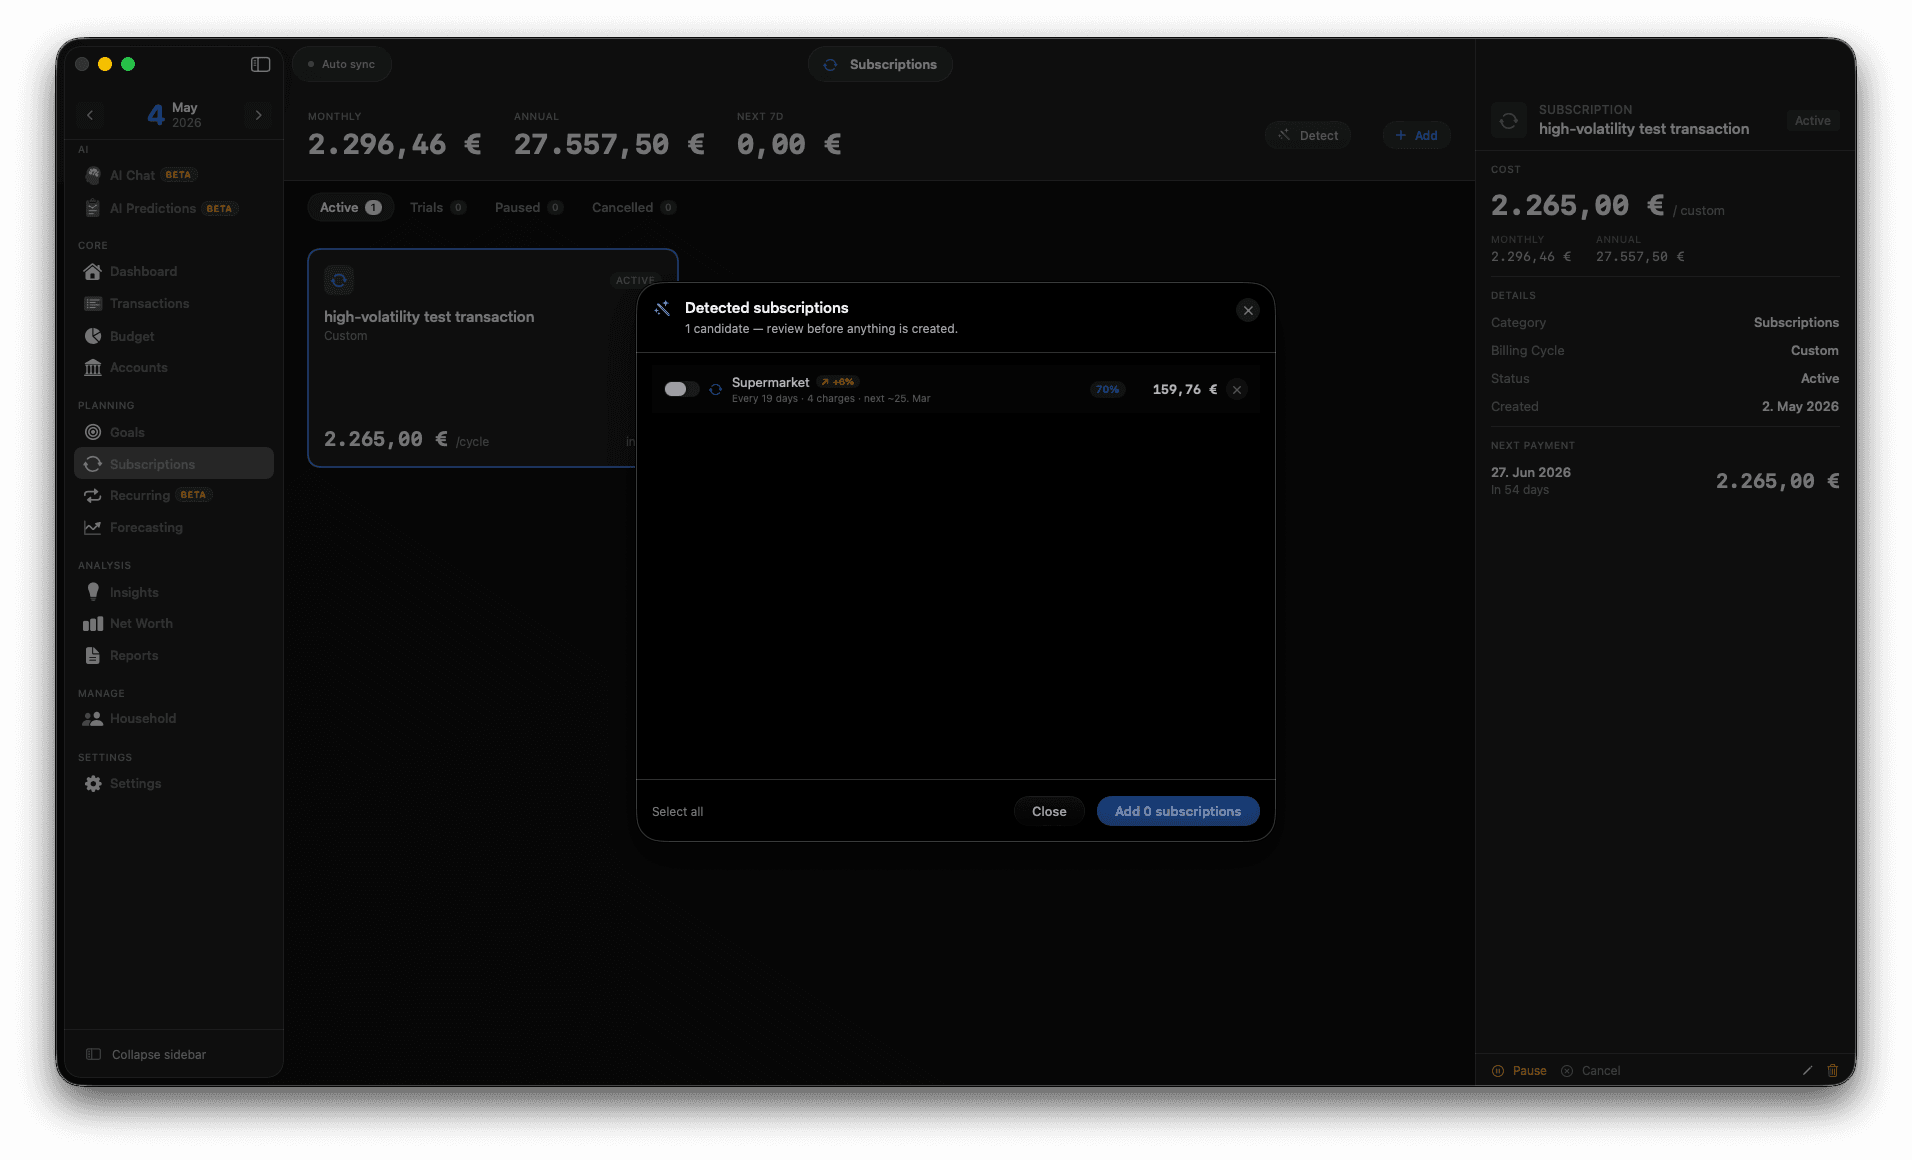The height and width of the screenshot is (1160, 1912).
Task: Open Reports document icon
Action: [x=93, y=656]
